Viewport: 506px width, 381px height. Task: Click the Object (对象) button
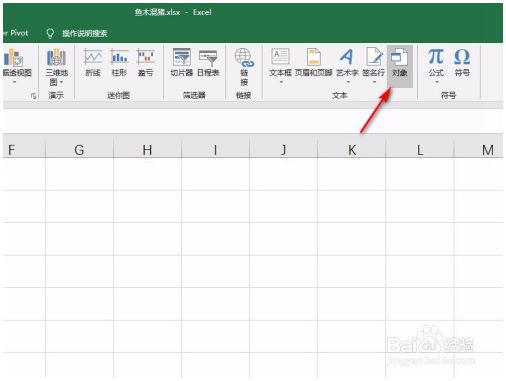[x=399, y=65]
